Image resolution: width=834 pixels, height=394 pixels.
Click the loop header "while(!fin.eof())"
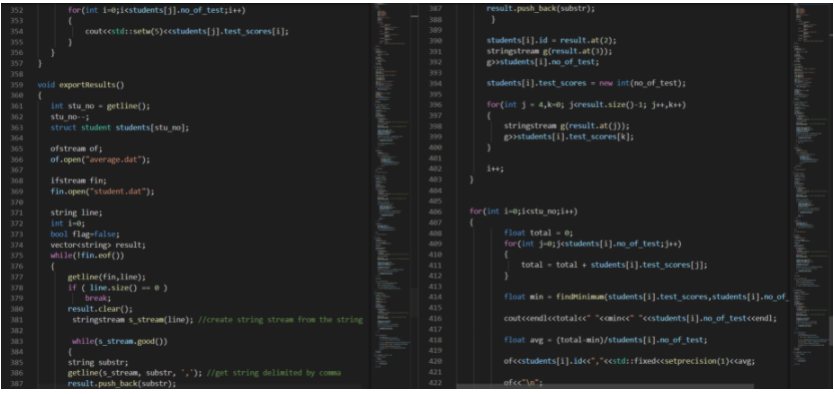coord(88,256)
